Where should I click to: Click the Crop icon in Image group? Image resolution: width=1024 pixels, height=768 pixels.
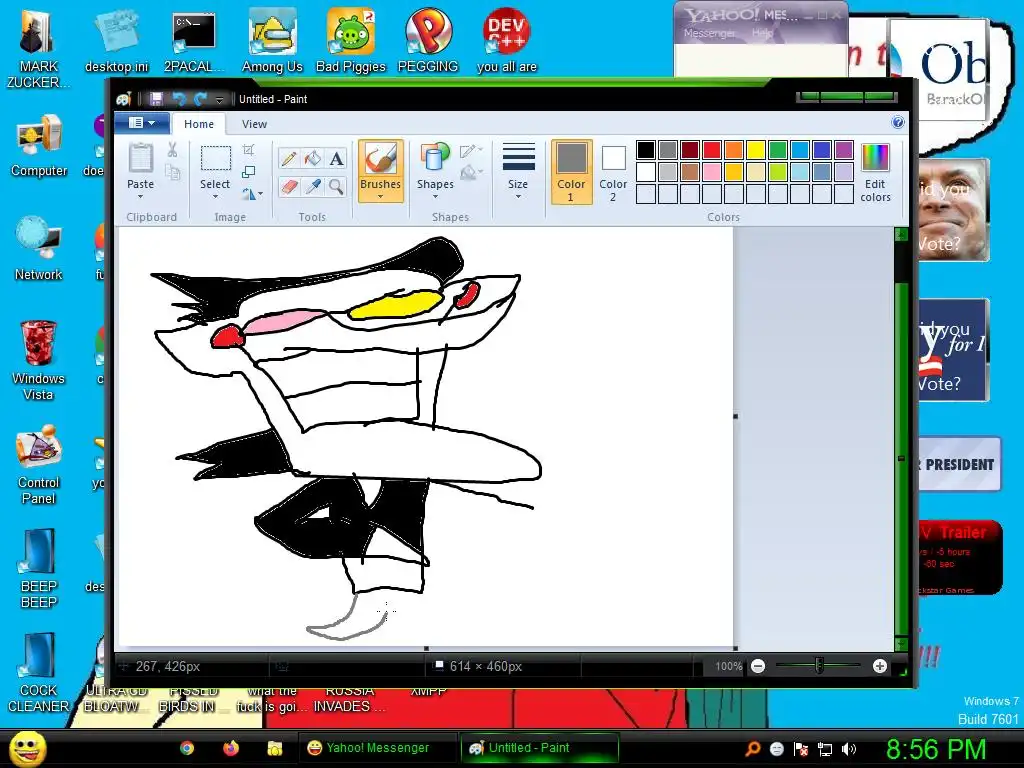[248, 150]
